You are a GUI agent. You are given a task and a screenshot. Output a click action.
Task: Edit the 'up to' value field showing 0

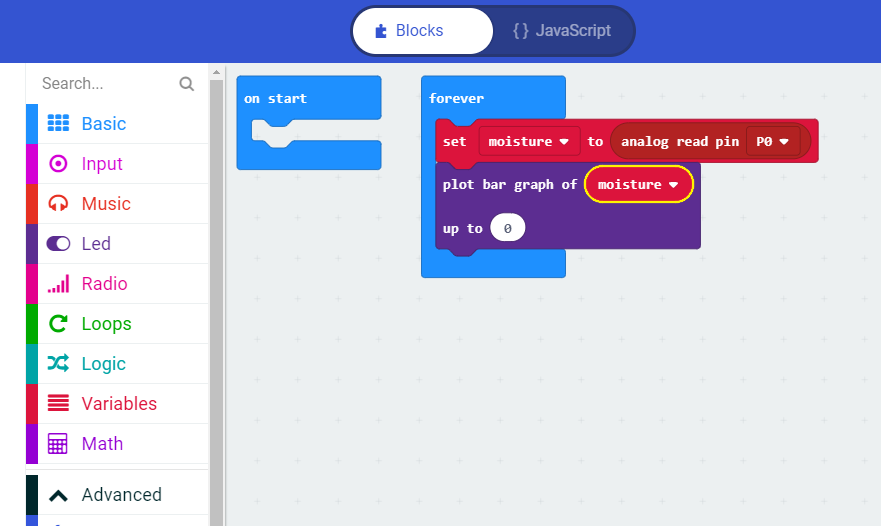pyautogui.click(x=508, y=229)
